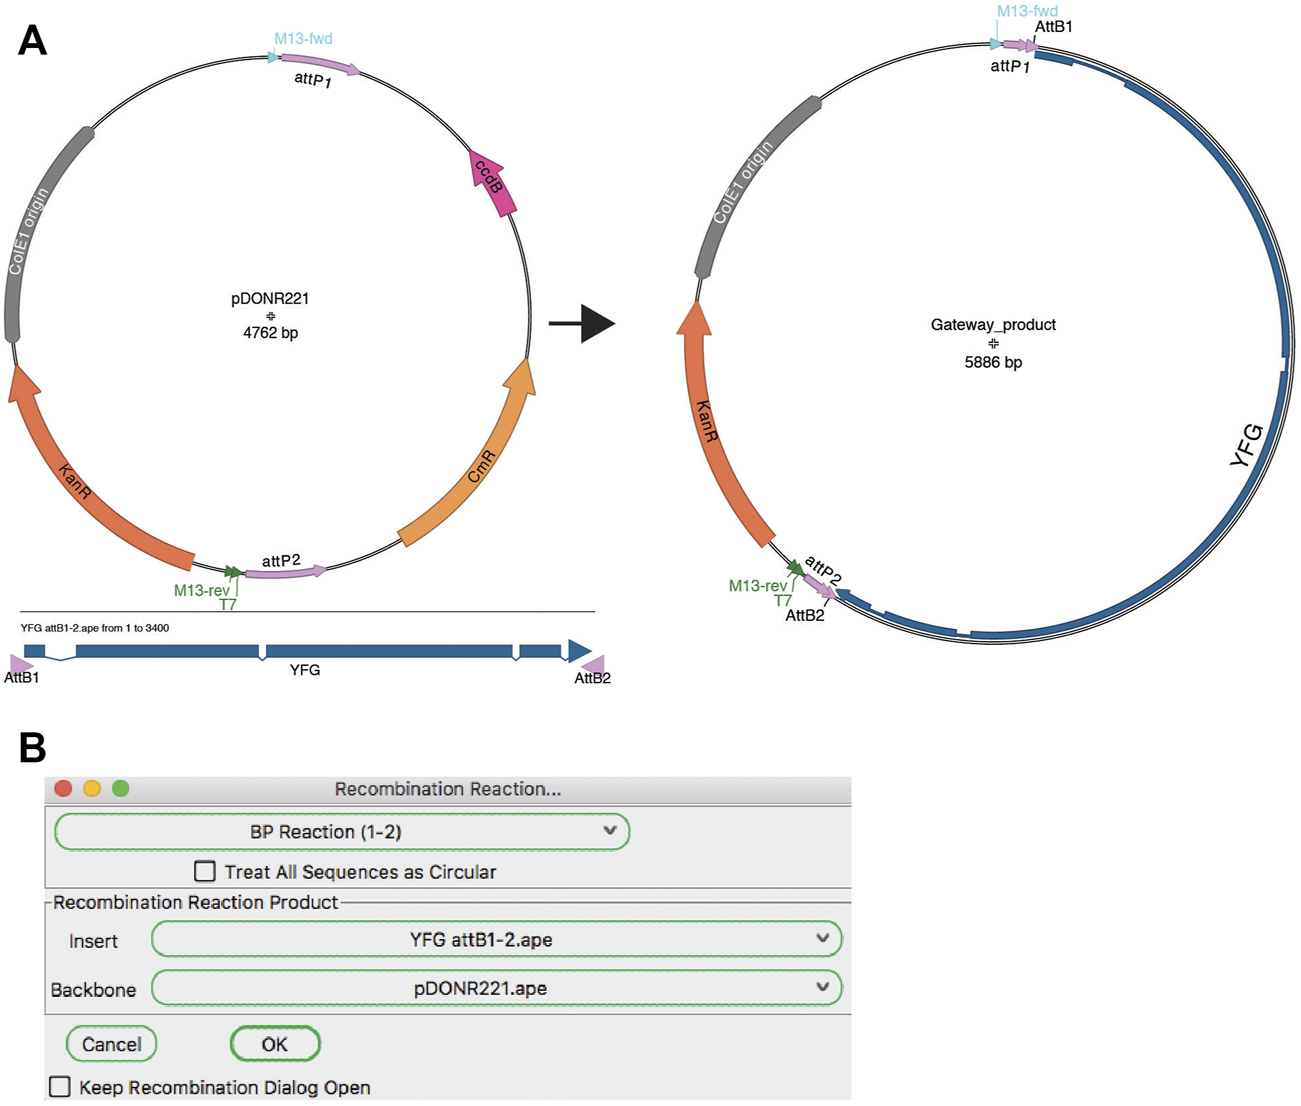1301x1106 pixels.
Task: Expand the Insert sequence dropdown
Action: pyautogui.click(x=496, y=940)
